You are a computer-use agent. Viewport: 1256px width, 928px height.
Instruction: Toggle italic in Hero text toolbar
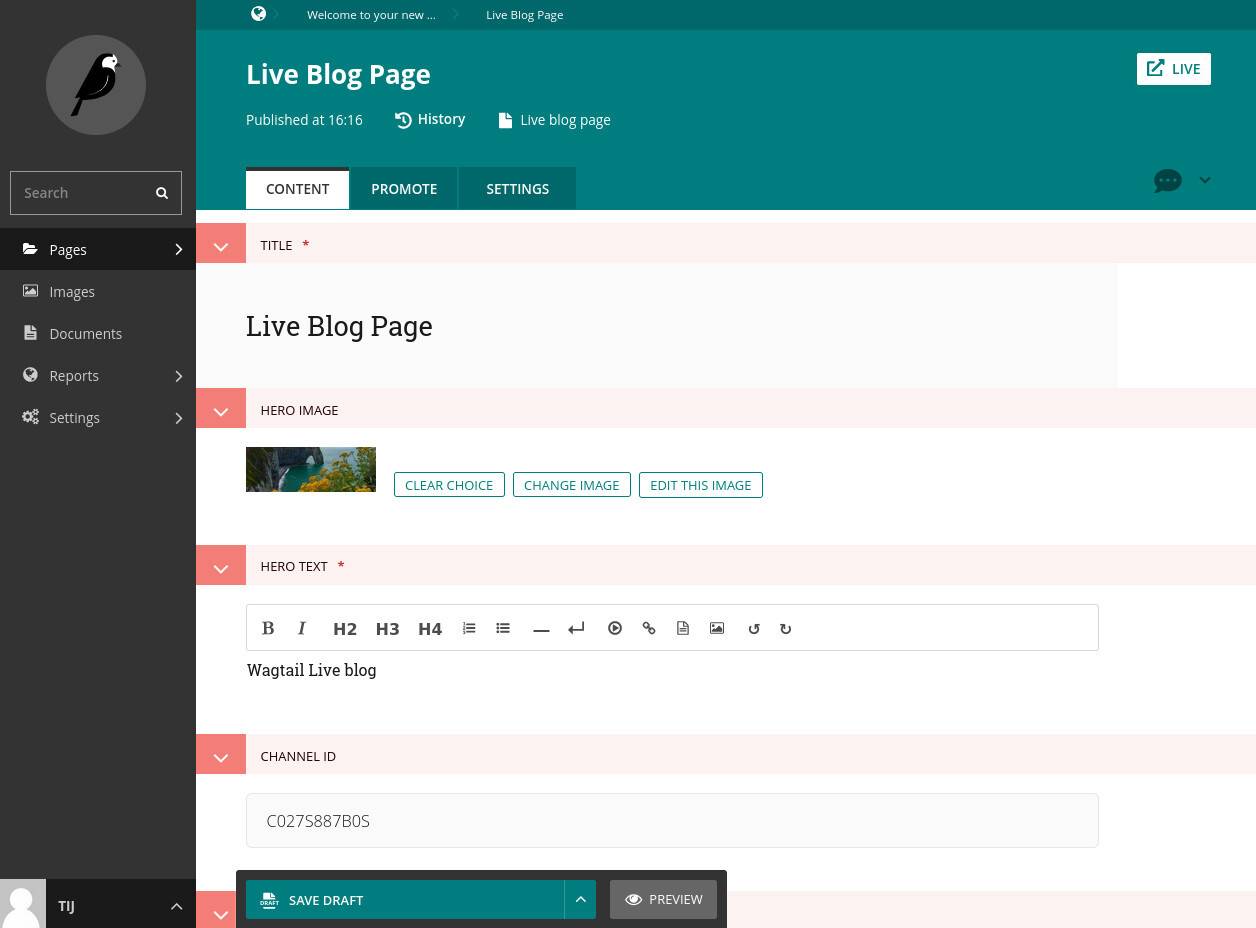pyautogui.click(x=302, y=628)
